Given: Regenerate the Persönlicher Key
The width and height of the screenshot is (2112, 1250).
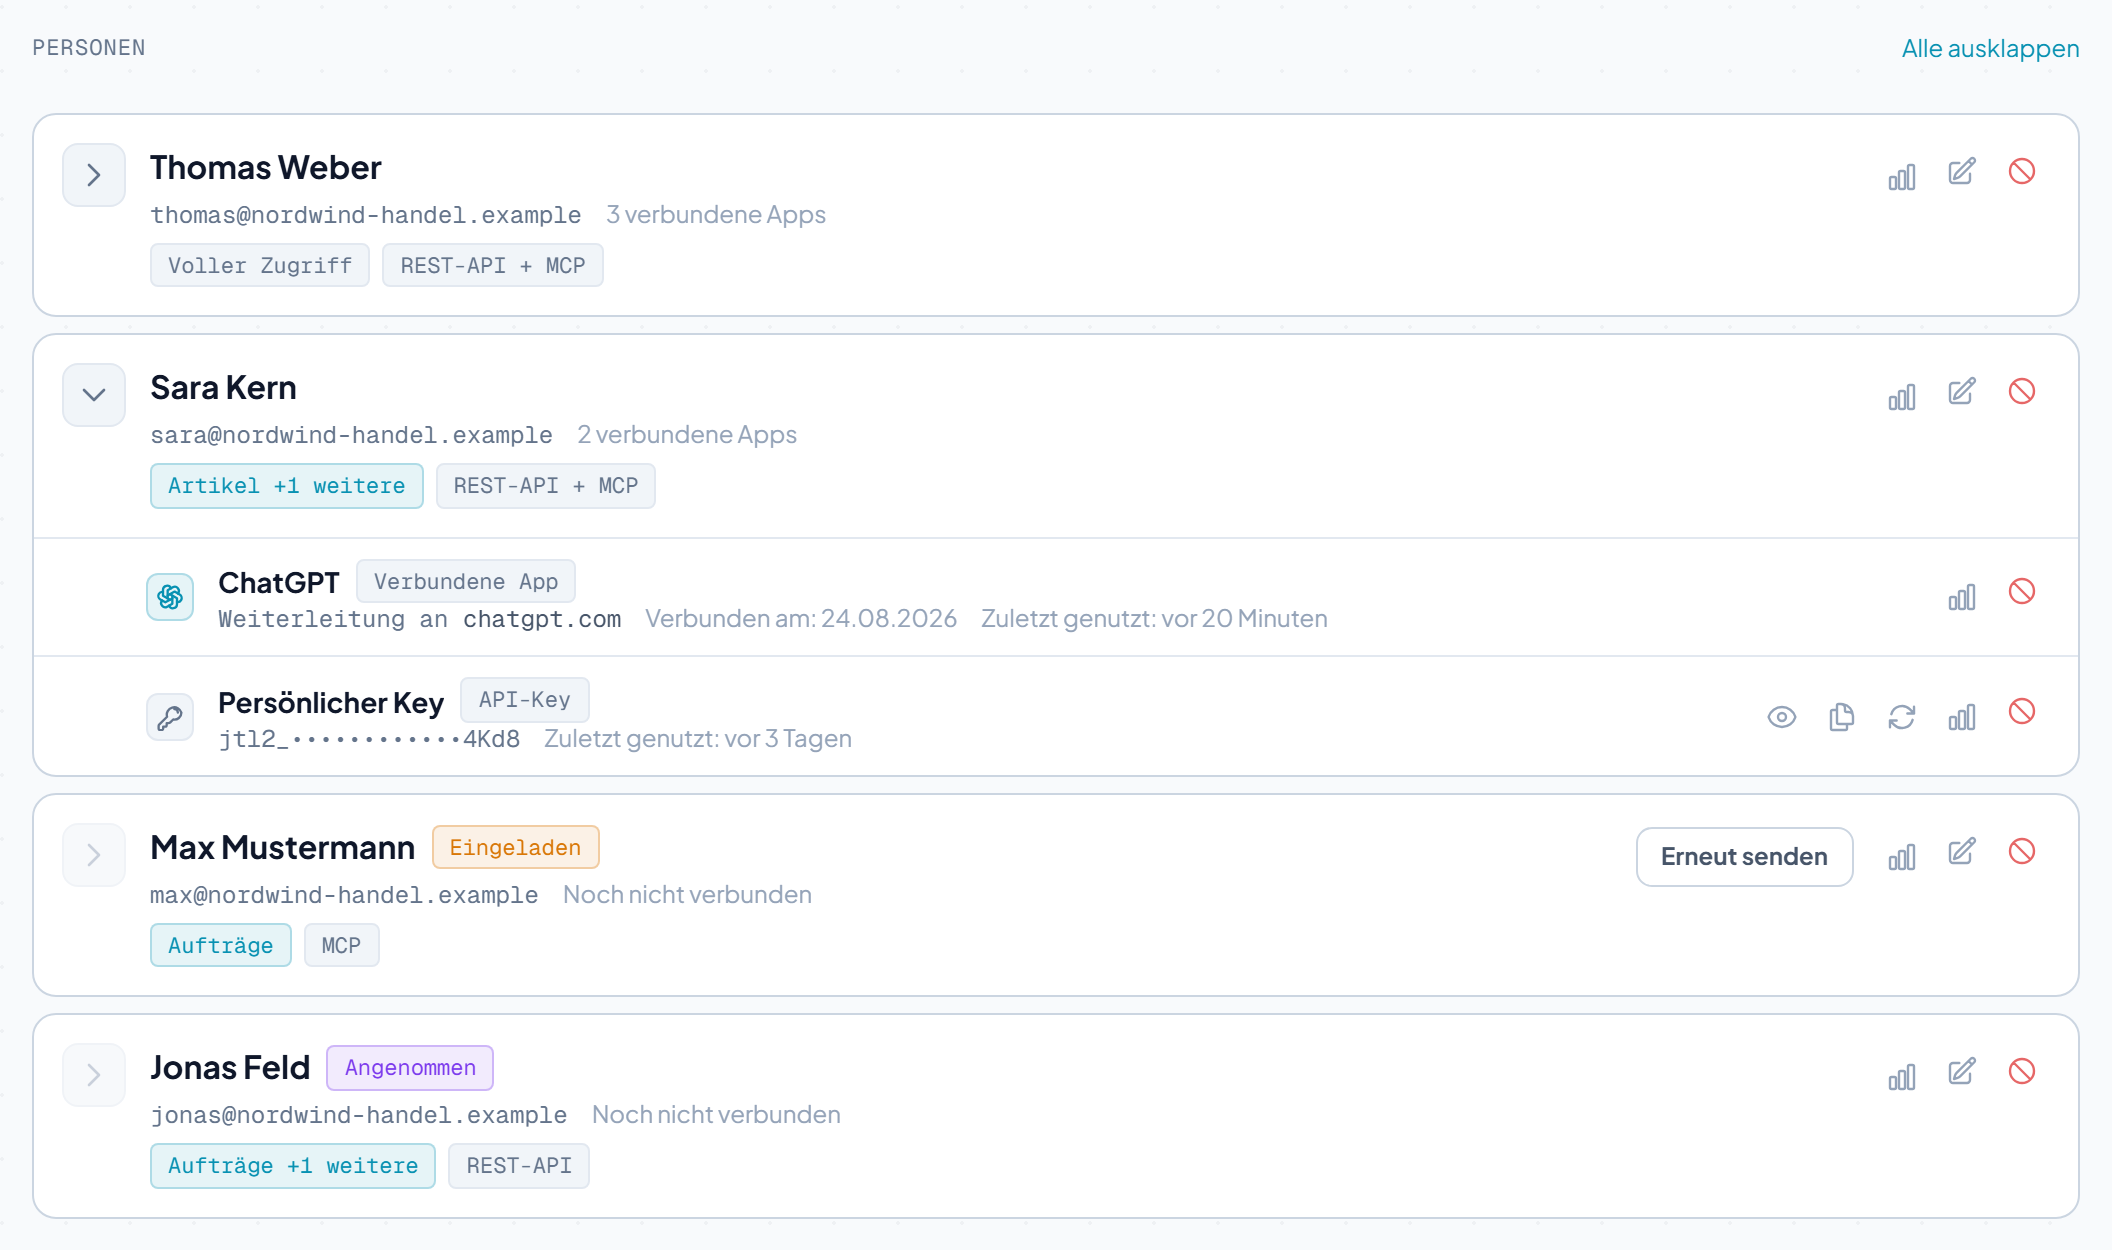Looking at the screenshot, I should coord(1901,717).
